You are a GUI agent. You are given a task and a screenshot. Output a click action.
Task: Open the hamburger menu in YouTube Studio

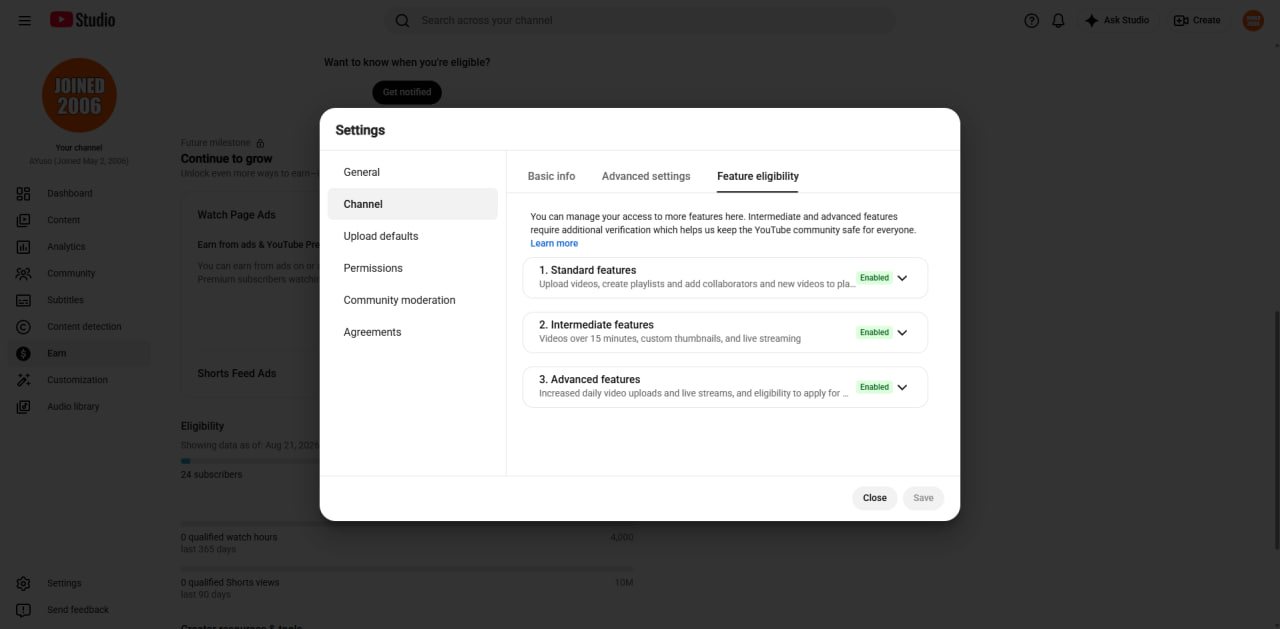coord(24,20)
